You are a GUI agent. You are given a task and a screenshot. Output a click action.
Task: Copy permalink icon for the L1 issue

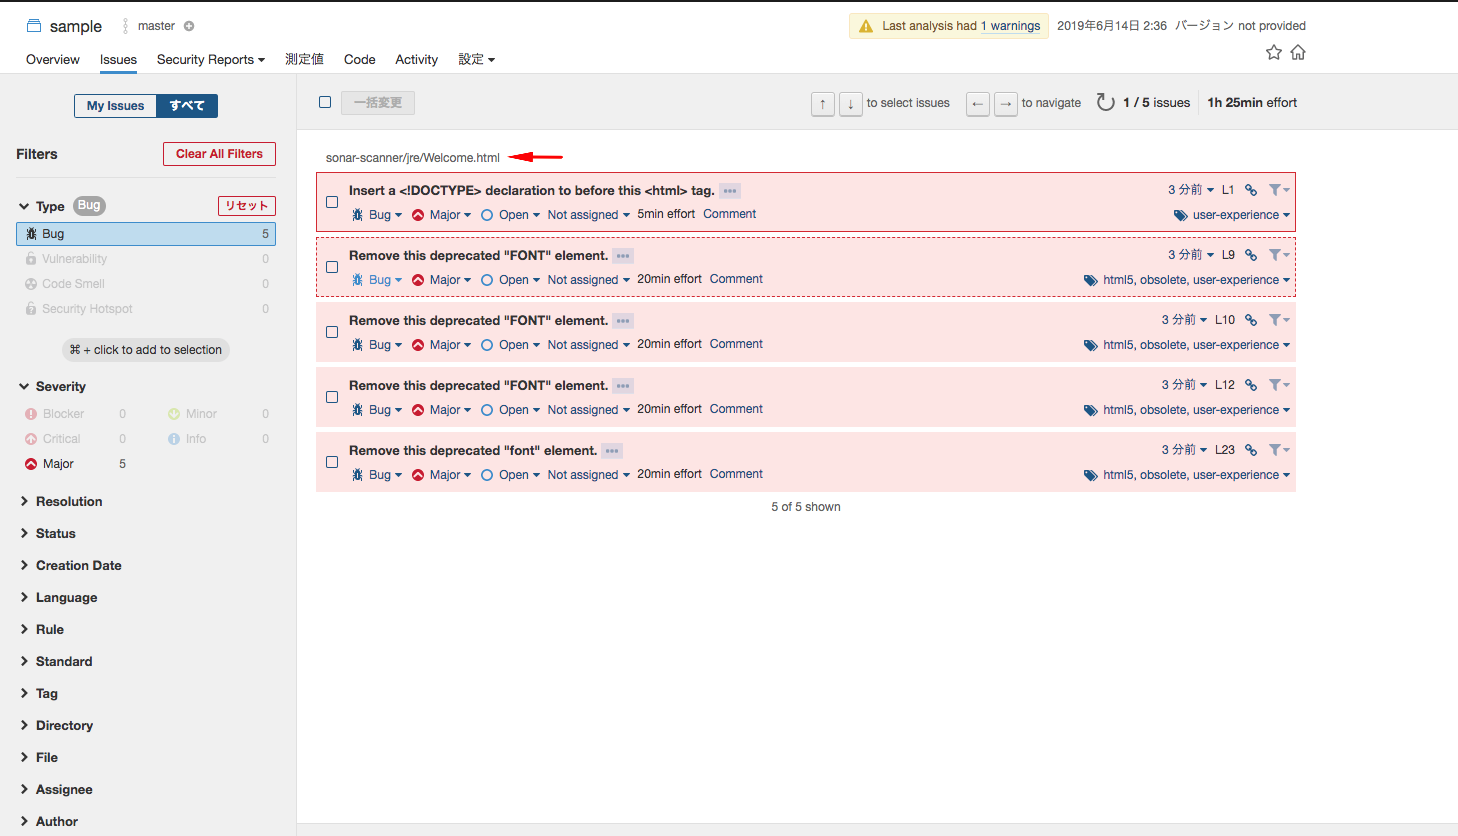tap(1251, 190)
